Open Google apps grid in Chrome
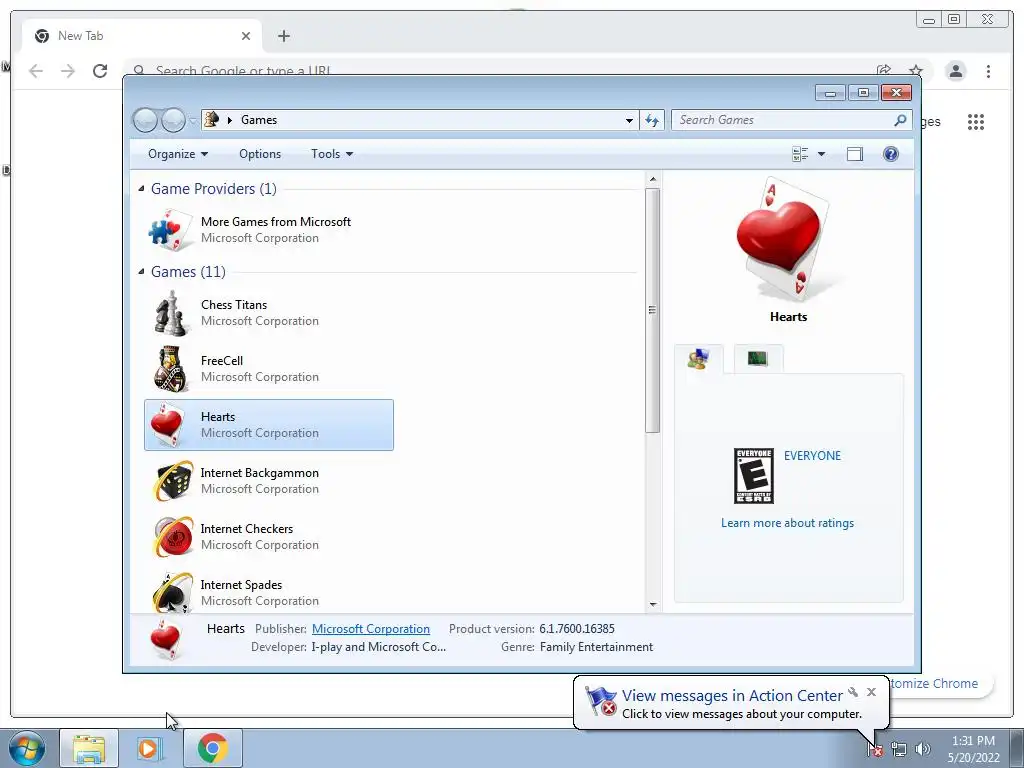Screen dimensions: 1024x768 [976, 121]
